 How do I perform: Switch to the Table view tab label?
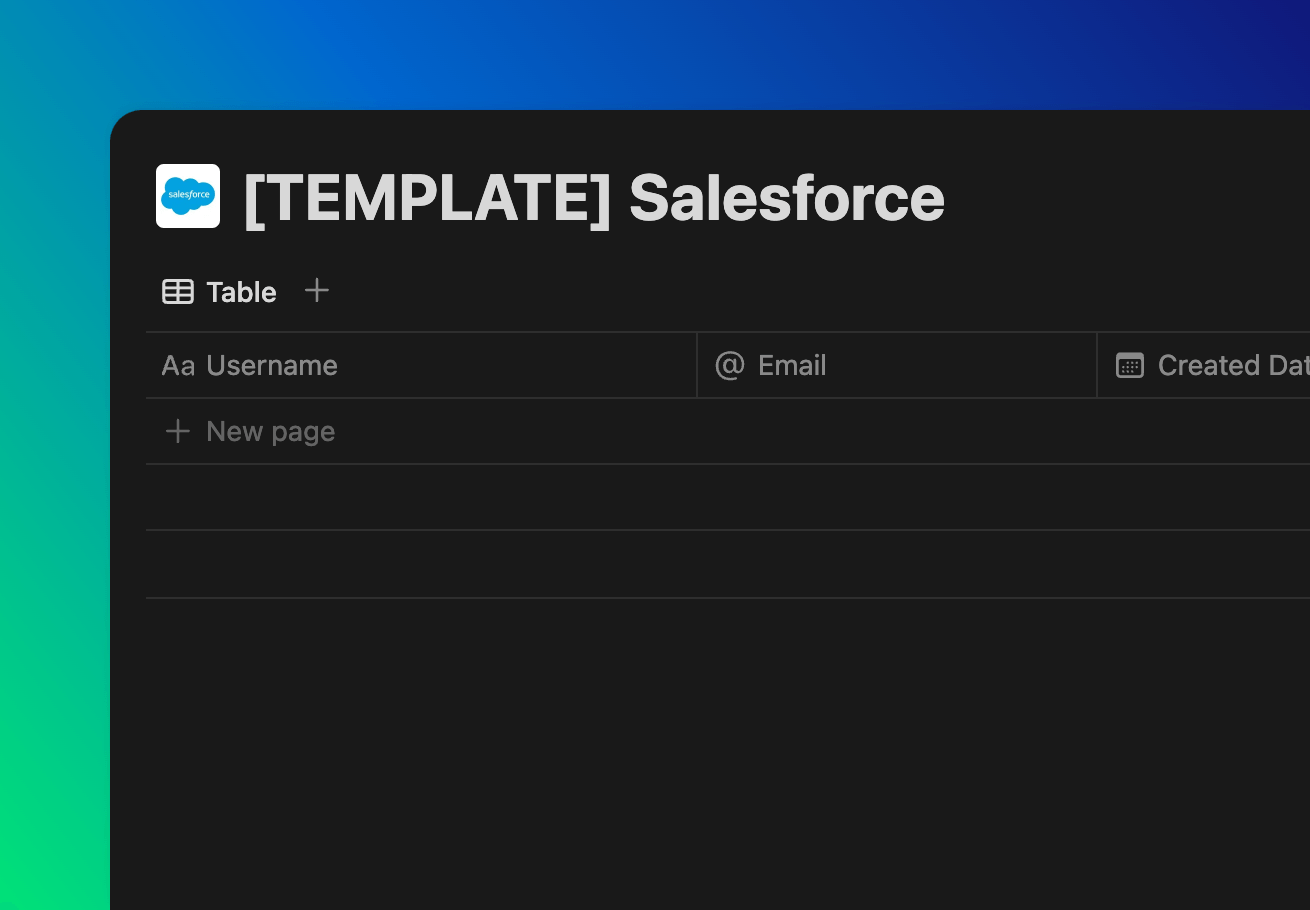[241, 292]
